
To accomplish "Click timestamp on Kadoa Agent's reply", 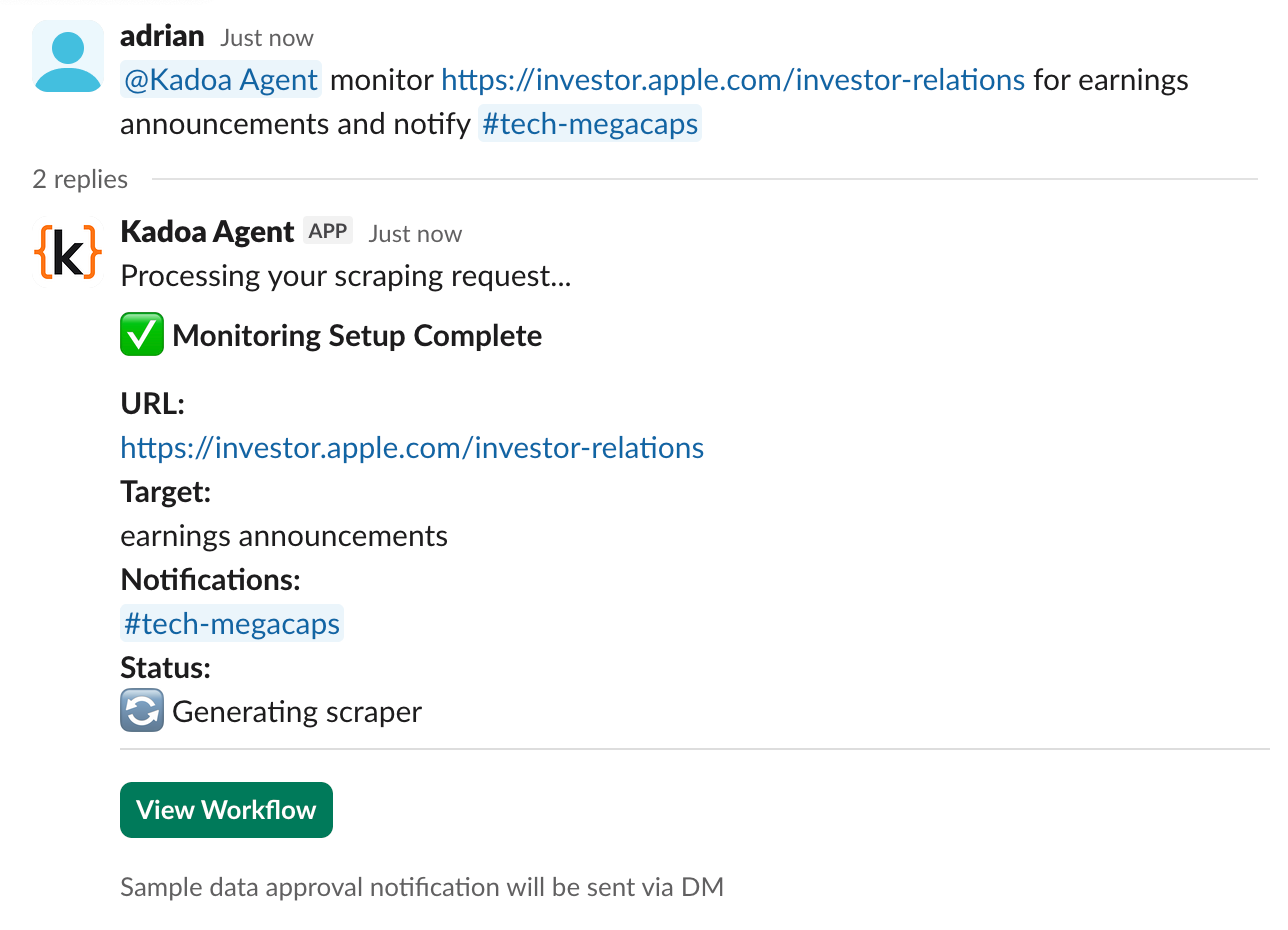I will (415, 234).
